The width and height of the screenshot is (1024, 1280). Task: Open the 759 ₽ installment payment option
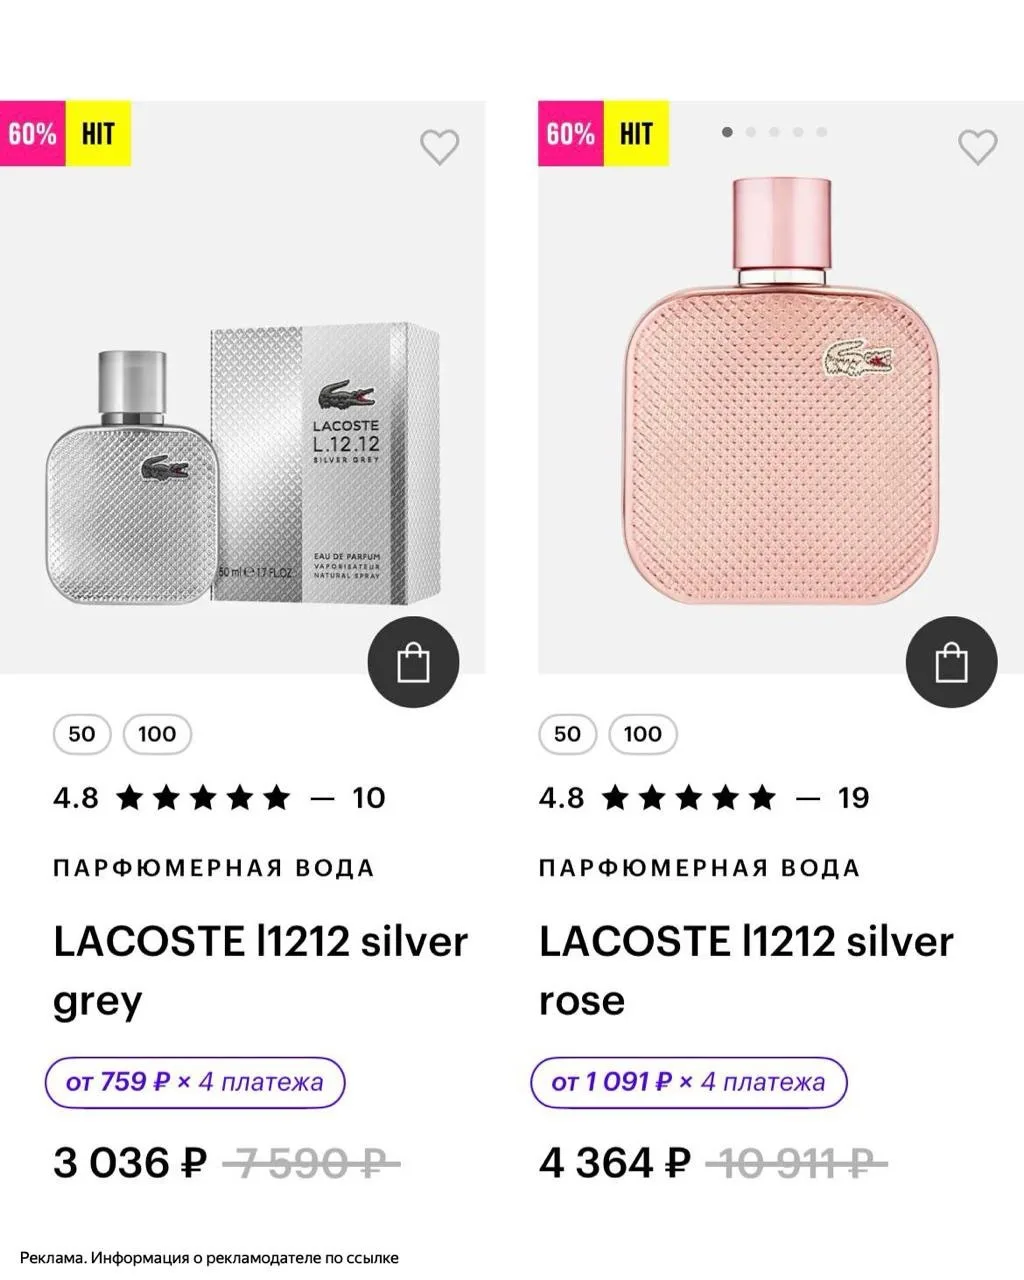pyautogui.click(x=195, y=1082)
